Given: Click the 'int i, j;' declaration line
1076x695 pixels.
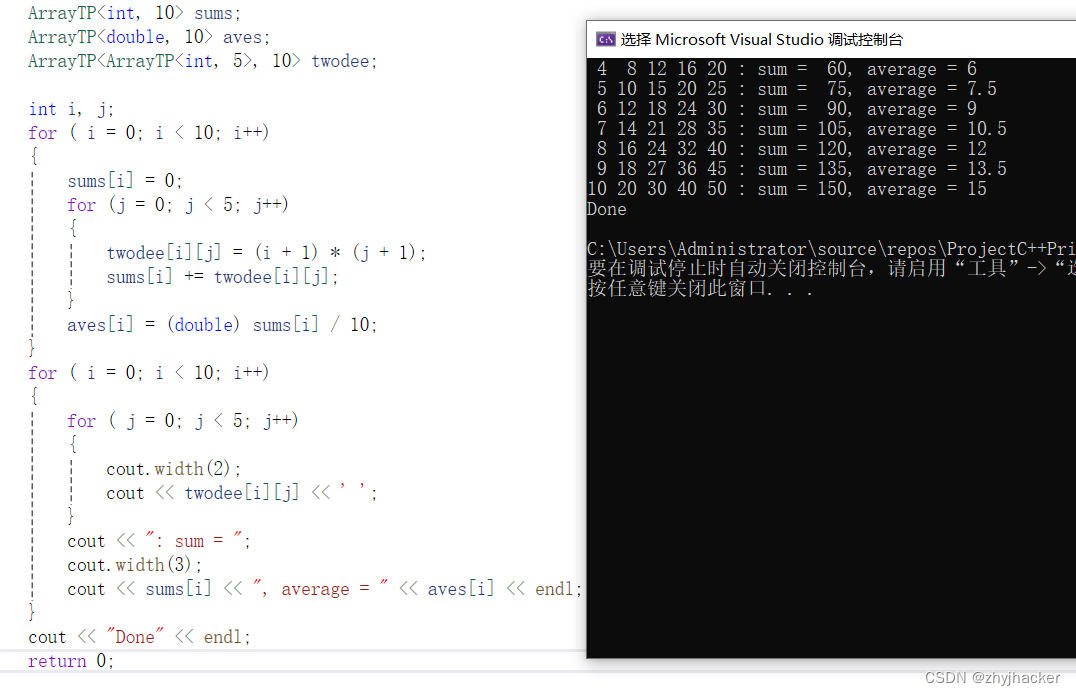Looking at the screenshot, I should click(x=71, y=109).
